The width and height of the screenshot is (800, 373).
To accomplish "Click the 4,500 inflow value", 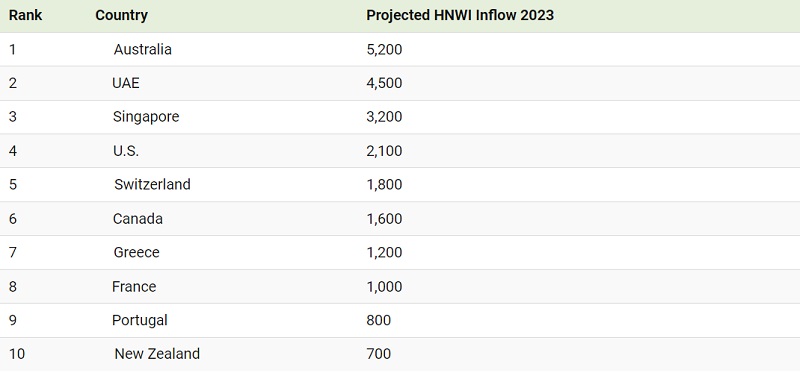I will click(384, 83).
